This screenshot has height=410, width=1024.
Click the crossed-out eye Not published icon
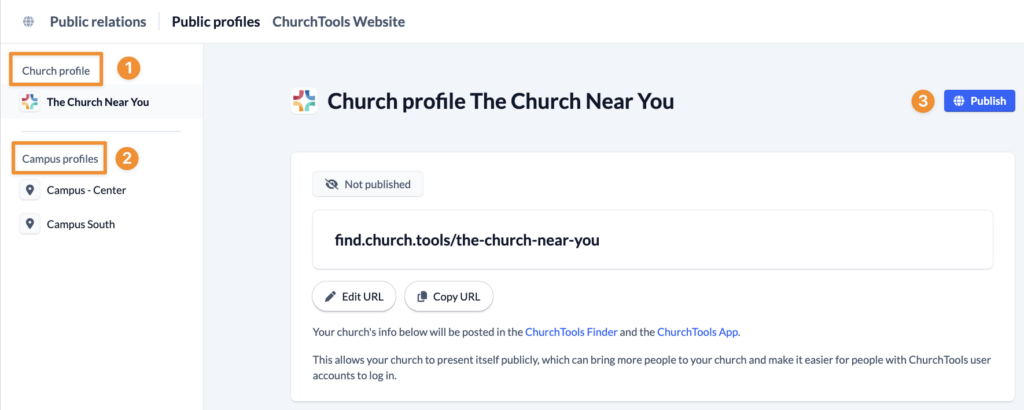[332, 184]
